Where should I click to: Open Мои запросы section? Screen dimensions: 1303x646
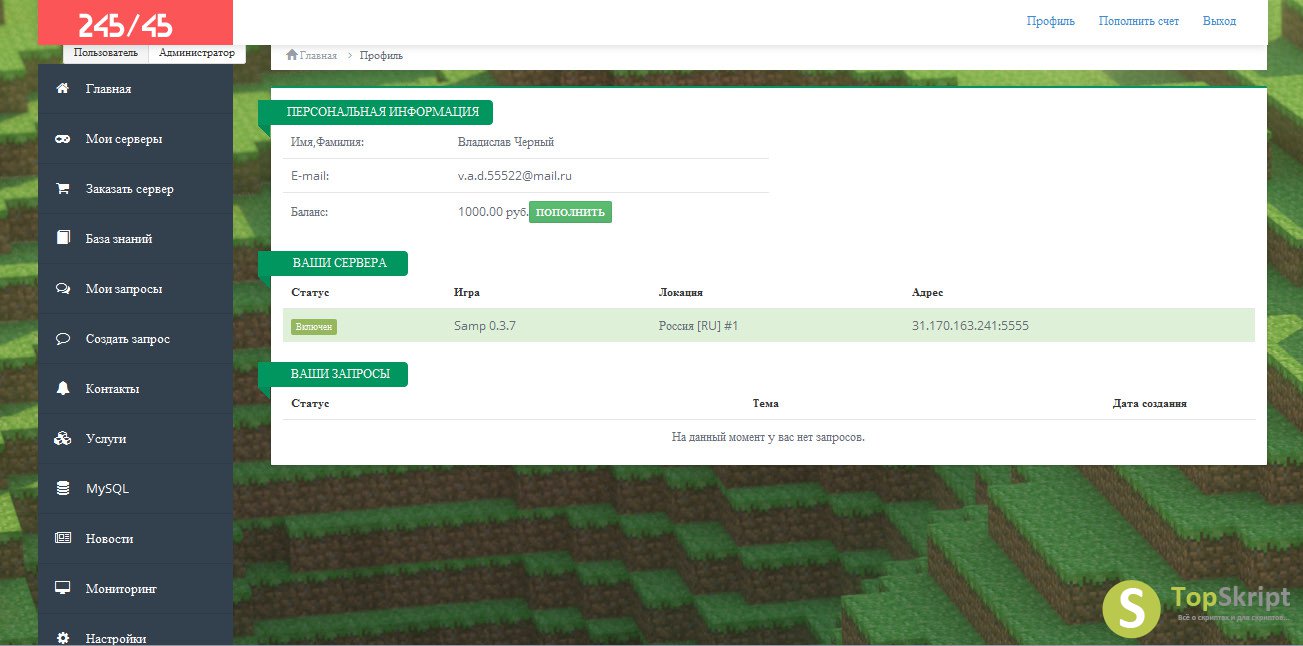pyautogui.click(x=135, y=289)
